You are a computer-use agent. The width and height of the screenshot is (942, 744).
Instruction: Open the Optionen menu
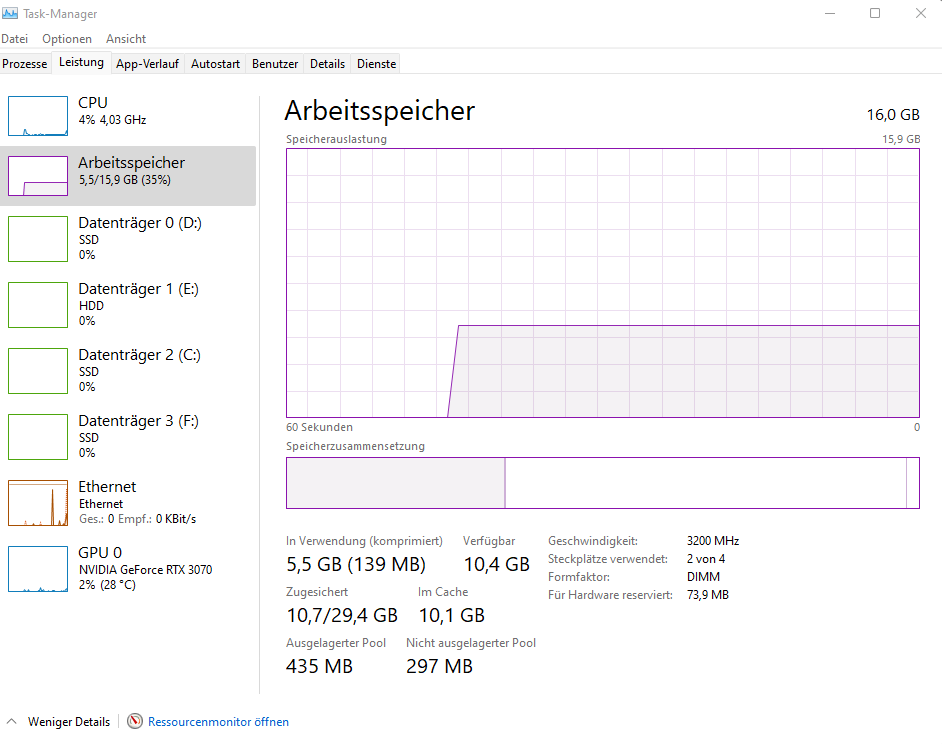point(66,38)
